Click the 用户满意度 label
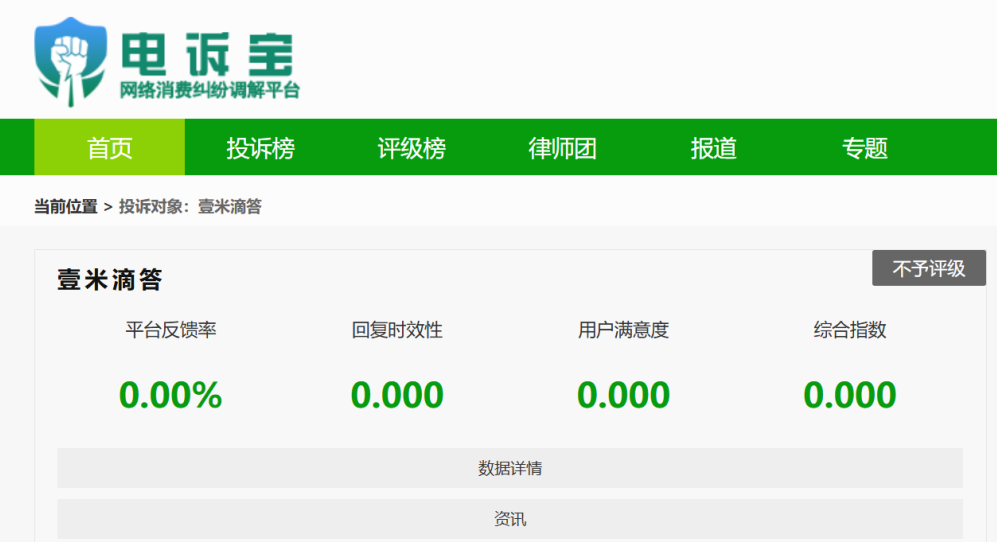The width and height of the screenshot is (997, 542). (623, 330)
